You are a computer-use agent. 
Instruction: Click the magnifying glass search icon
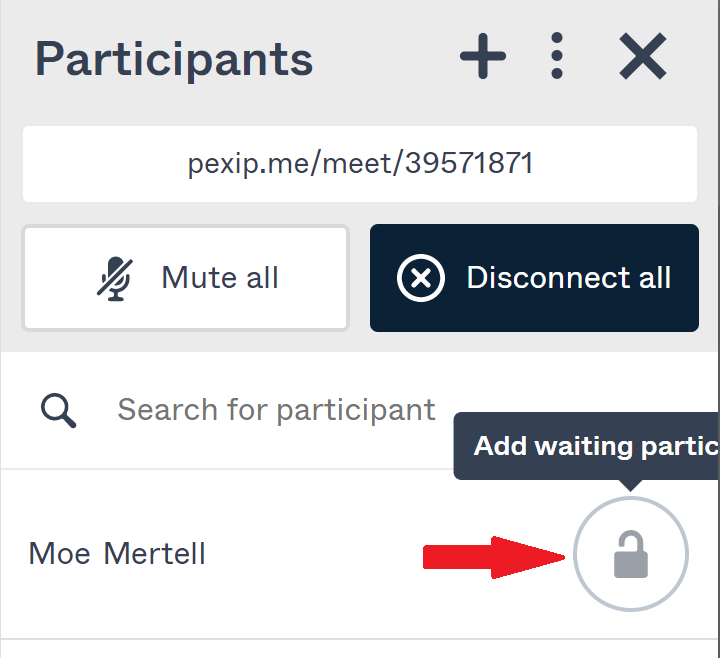[59, 409]
